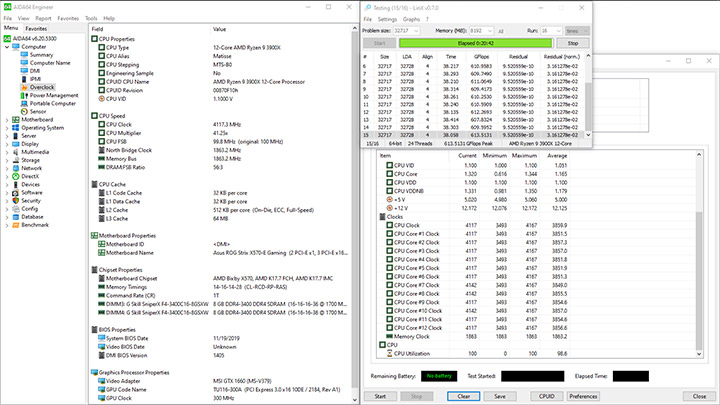The height and width of the screenshot is (405, 720).
Task: Click the AIDA64 field list vertical scrollbar
Action: [x=354, y=214]
